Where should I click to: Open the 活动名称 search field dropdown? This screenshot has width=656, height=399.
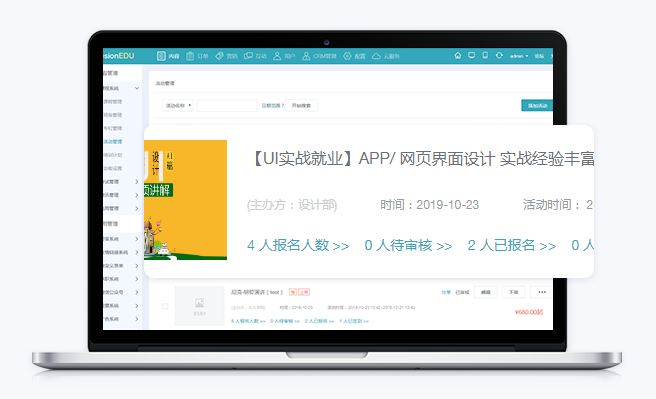click(177, 105)
